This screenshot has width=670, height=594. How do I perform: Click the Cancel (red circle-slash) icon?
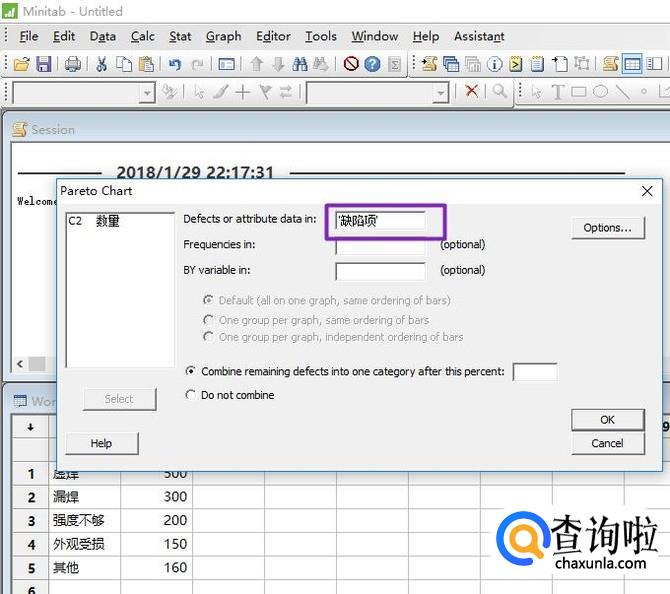[351, 64]
